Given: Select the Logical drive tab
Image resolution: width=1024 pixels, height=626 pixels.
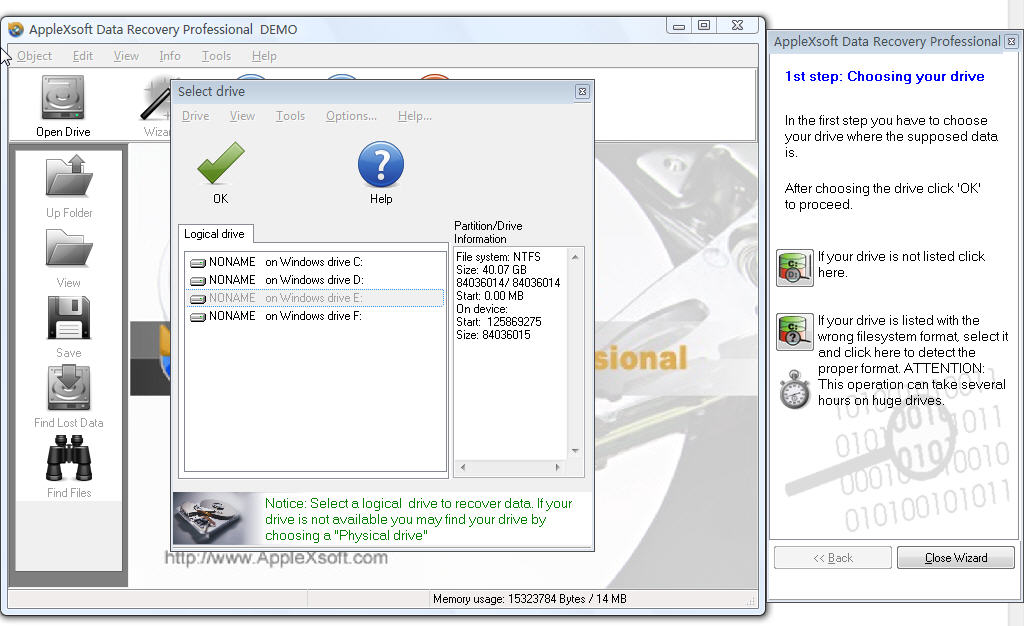Looking at the screenshot, I should click(214, 234).
